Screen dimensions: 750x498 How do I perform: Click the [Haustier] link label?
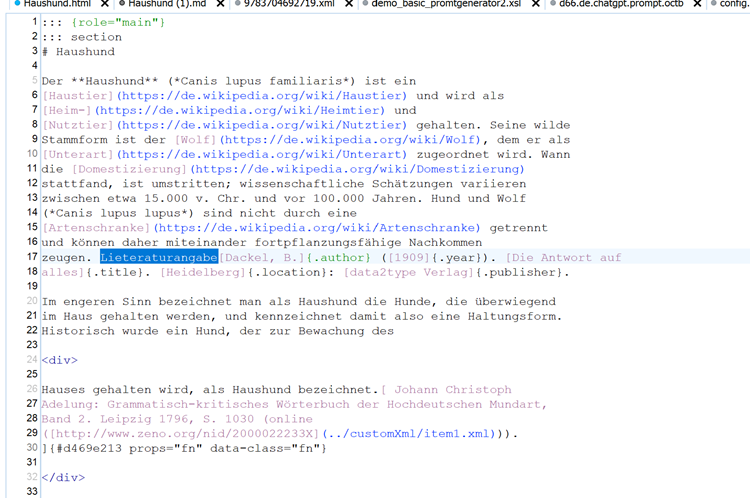point(78,96)
